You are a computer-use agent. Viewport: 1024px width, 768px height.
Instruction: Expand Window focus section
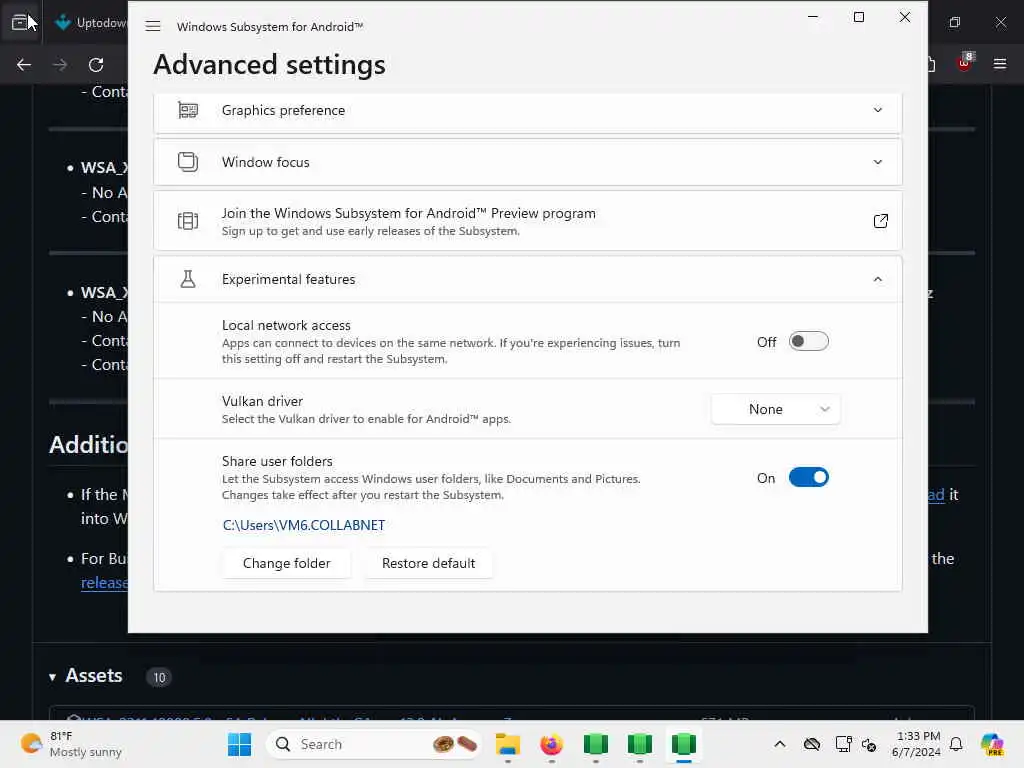[878, 162]
